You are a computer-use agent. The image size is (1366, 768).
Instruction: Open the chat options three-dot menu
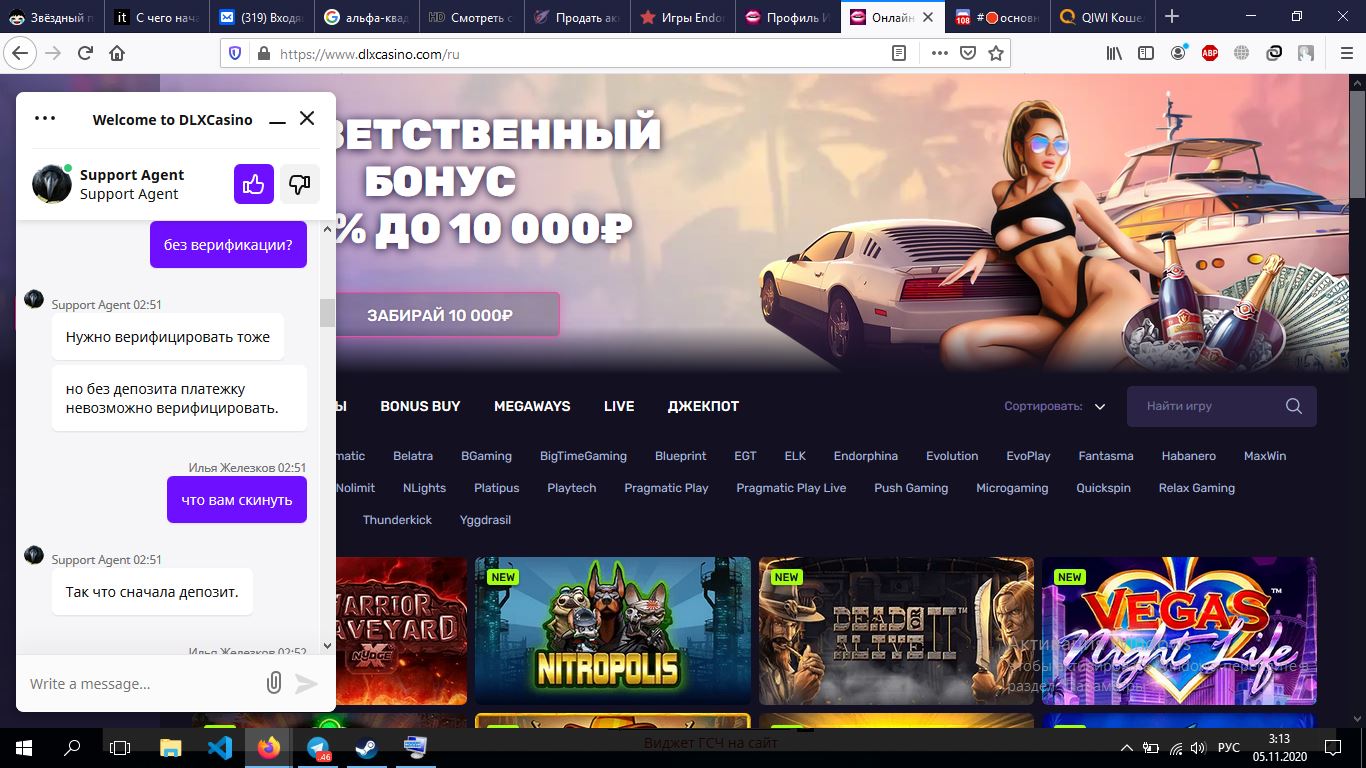pyautogui.click(x=45, y=118)
